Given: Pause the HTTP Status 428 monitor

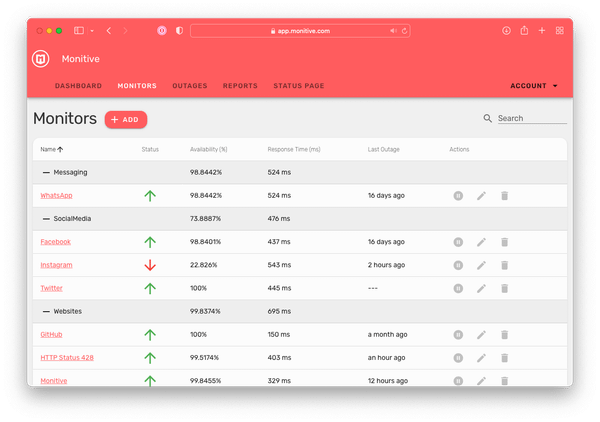Looking at the screenshot, I should tap(458, 358).
